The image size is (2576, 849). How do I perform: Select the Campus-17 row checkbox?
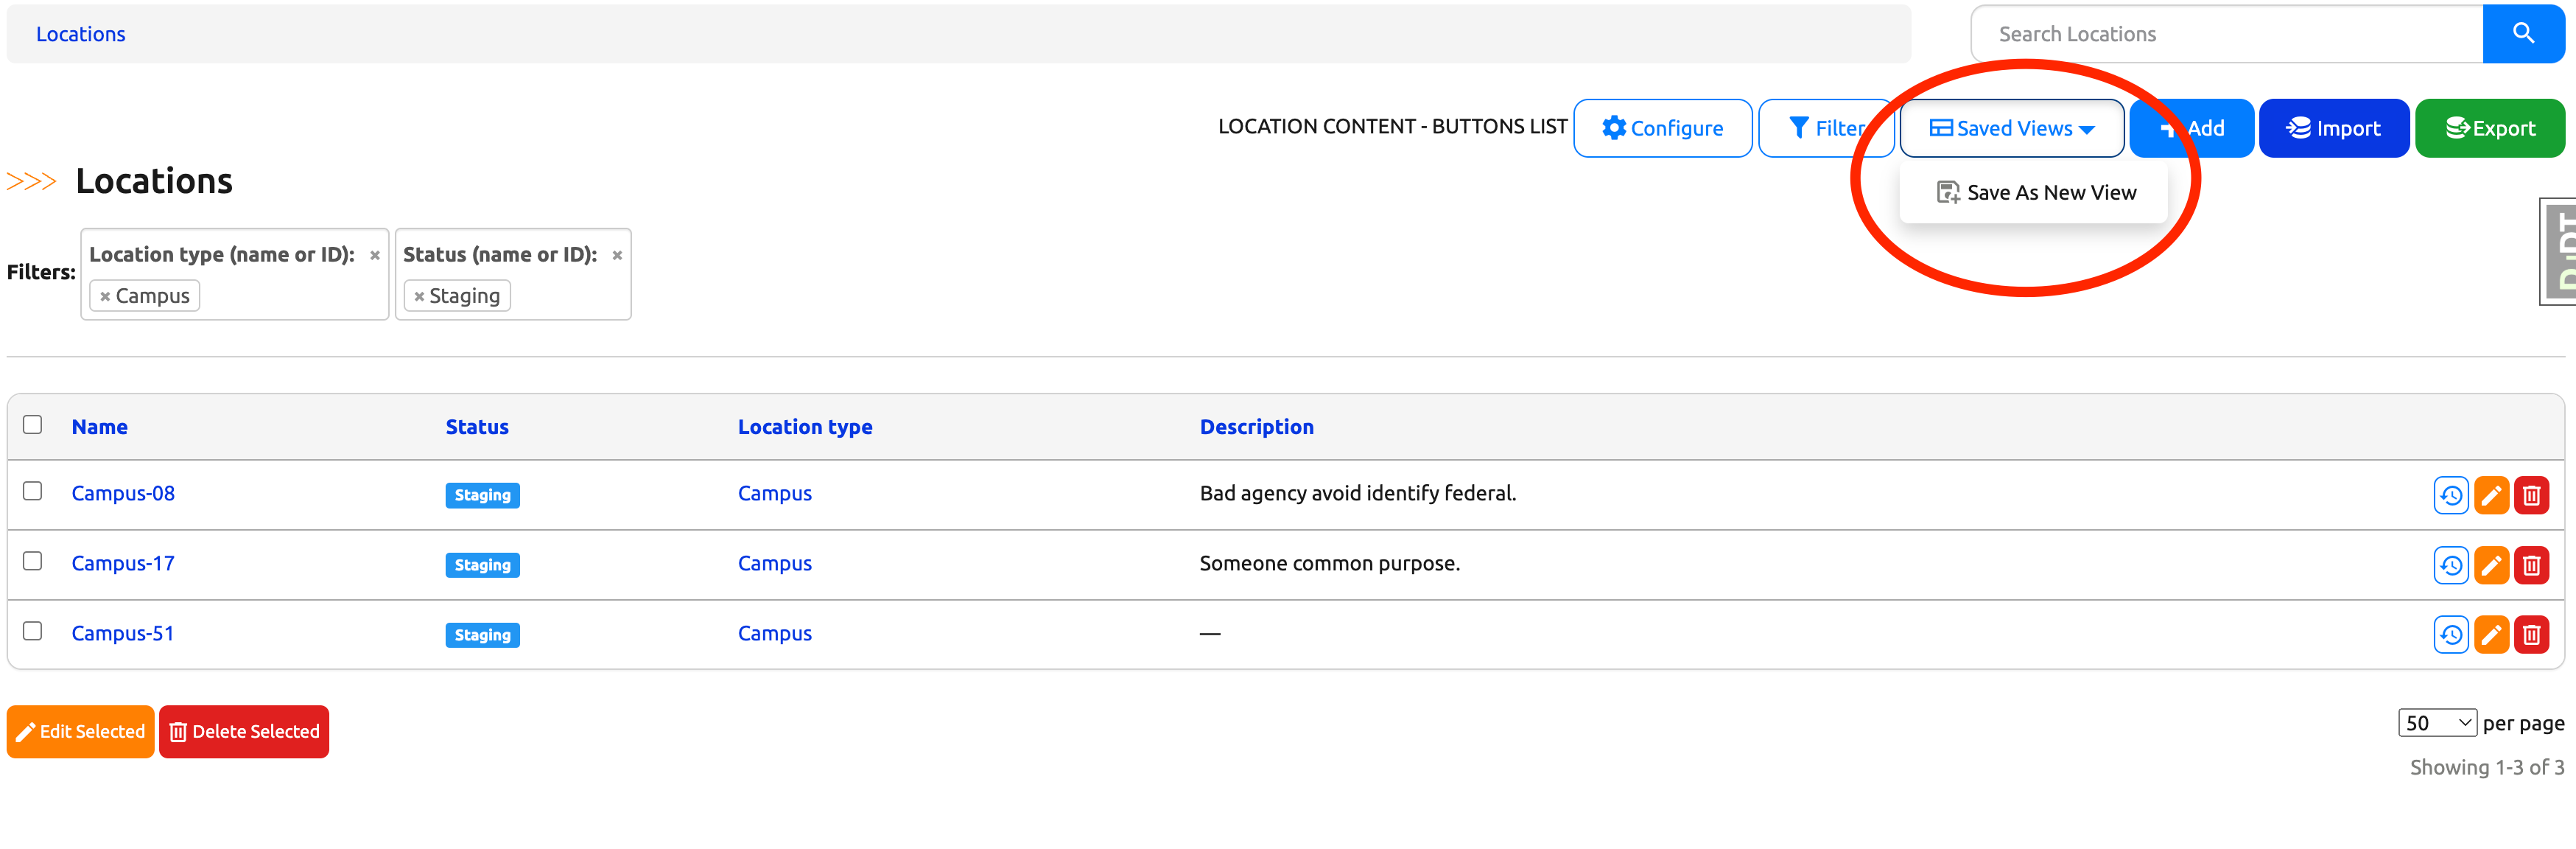tap(33, 561)
